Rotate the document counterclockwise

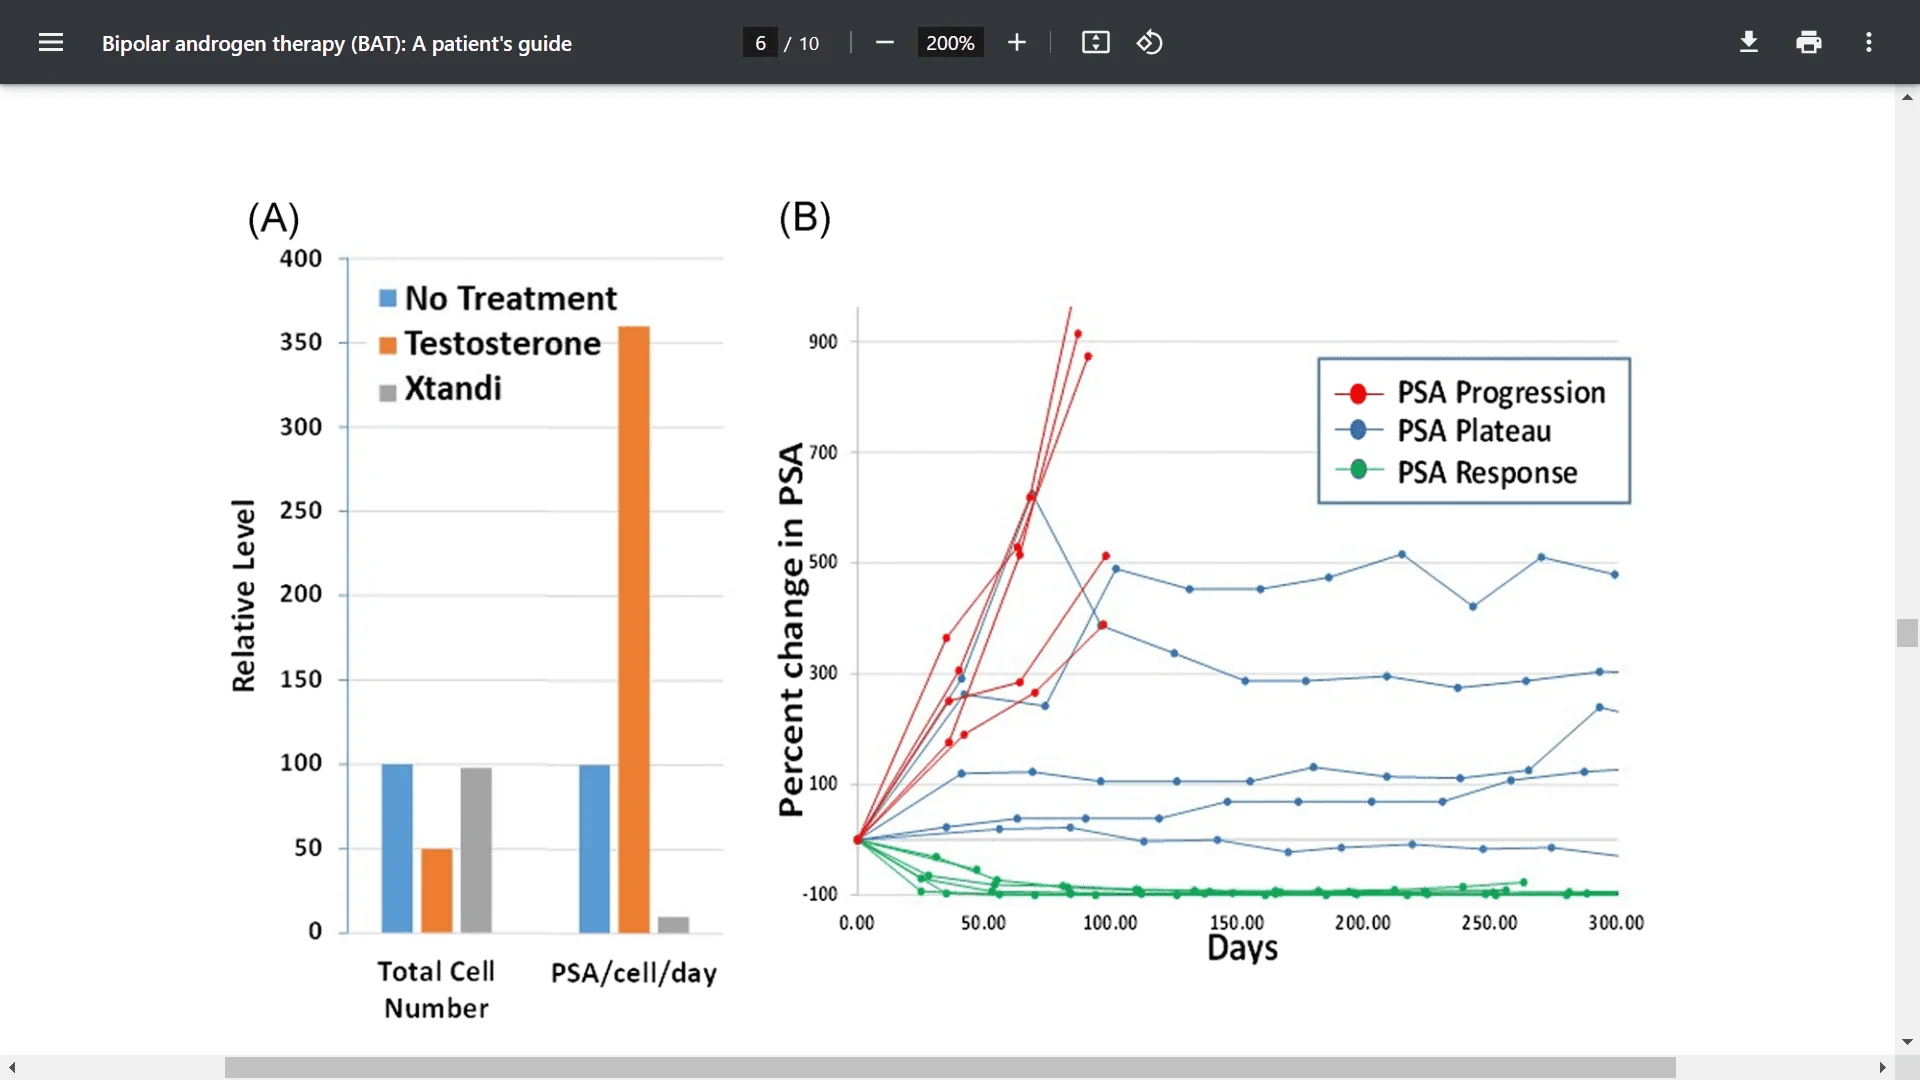click(1150, 42)
